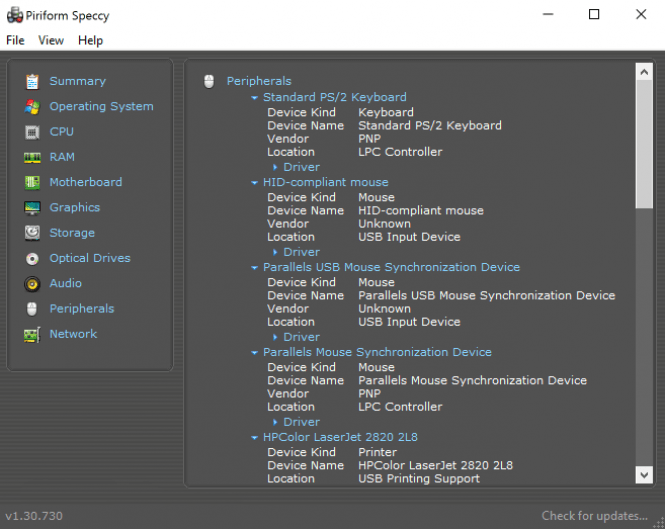This screenshot has width=665, height=529.
Task: Click the Summary clipboard icon
Action: click(x=32, y=81)
